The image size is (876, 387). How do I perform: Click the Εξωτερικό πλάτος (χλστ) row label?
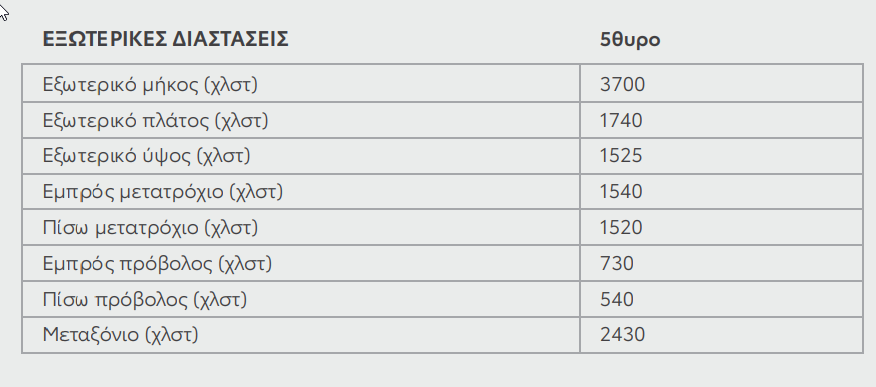pyautogui.click(x=155, y=121)
